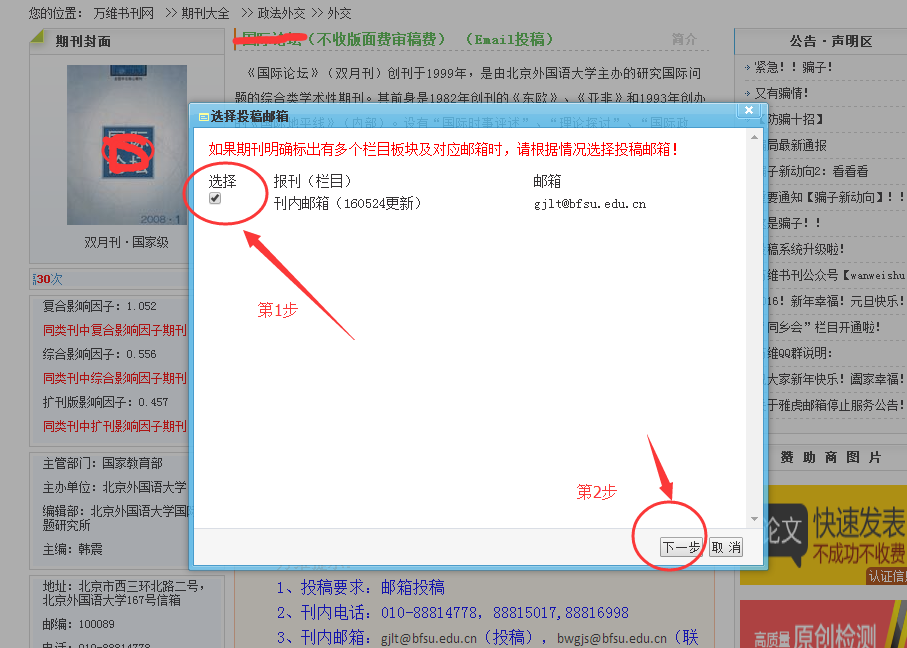Open the 新年幸福！元旦快乐 announcement
The height and width of the screenshot is (648, 907).
(x=836, y=301)
